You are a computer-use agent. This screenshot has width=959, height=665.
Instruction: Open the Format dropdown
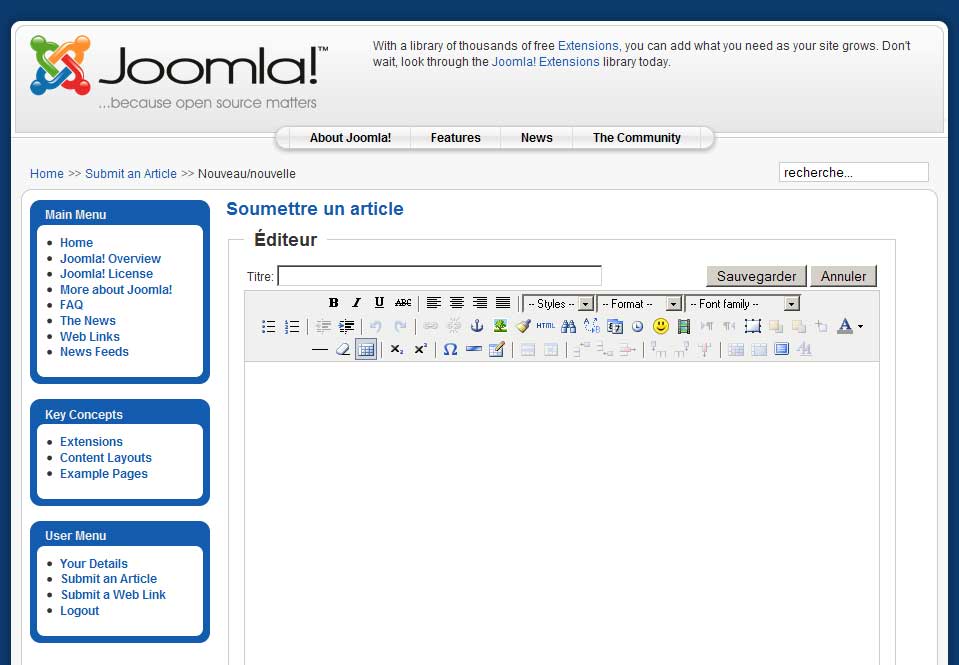[x=640, y=303]
